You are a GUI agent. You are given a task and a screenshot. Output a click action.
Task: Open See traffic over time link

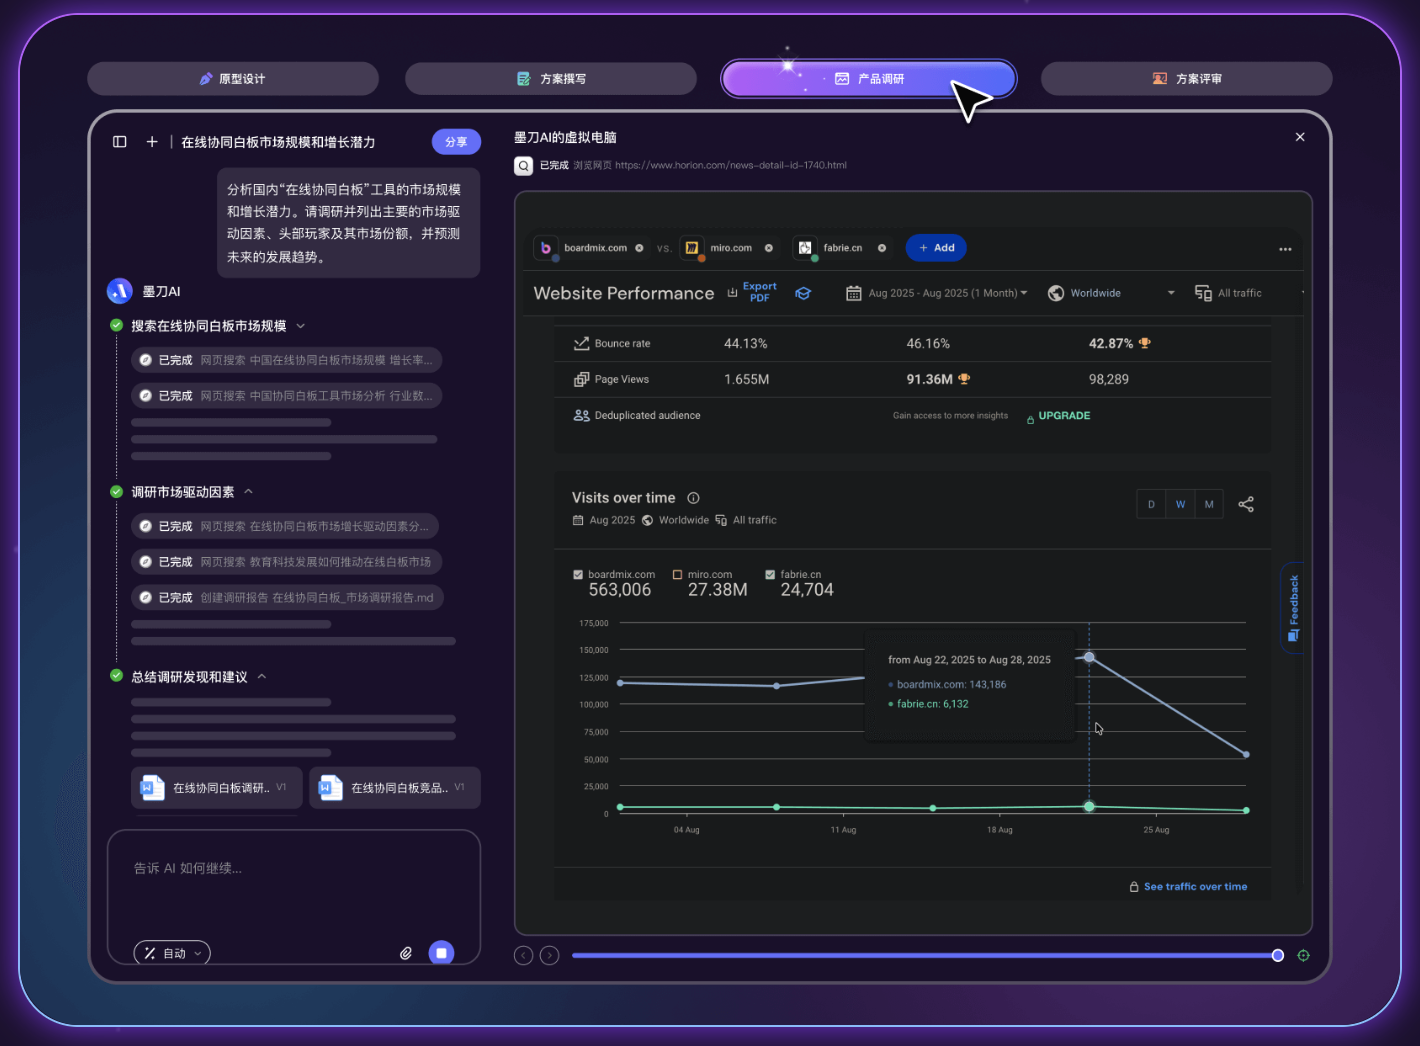pyautogui.click(x=1194, y=887)
